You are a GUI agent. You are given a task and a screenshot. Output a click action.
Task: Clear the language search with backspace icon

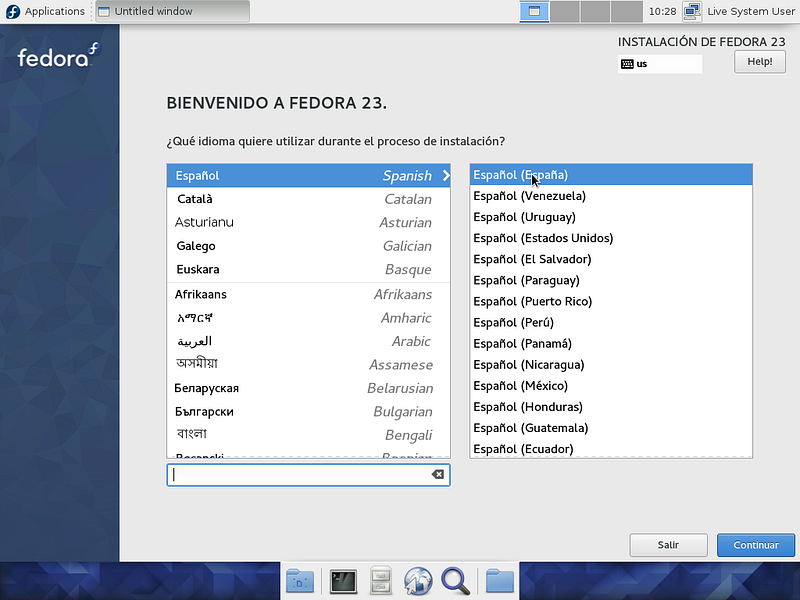(437, 475)
